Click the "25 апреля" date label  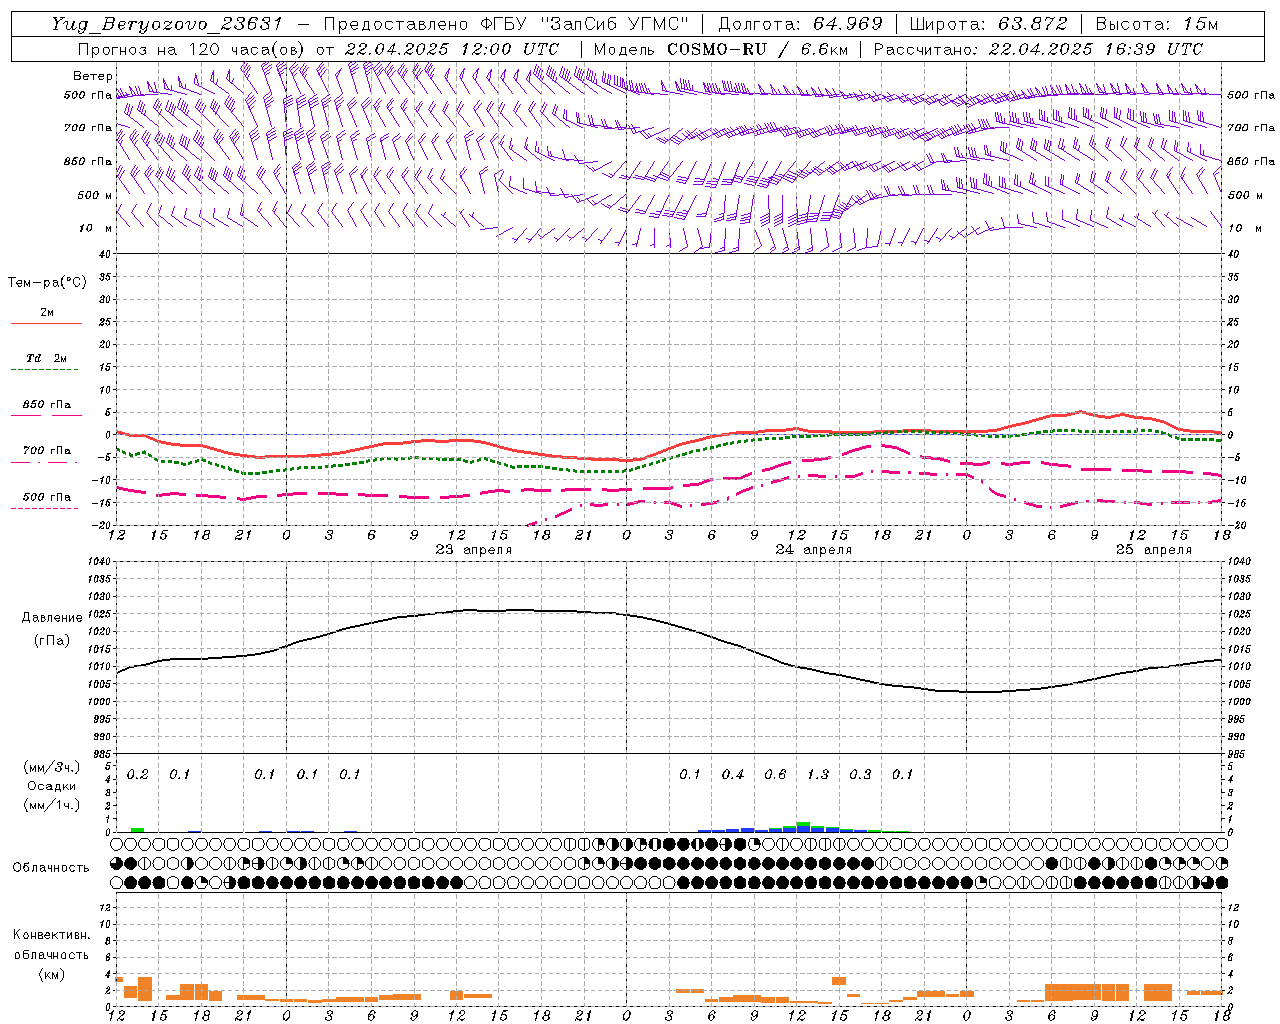(x=1154, y=550)
